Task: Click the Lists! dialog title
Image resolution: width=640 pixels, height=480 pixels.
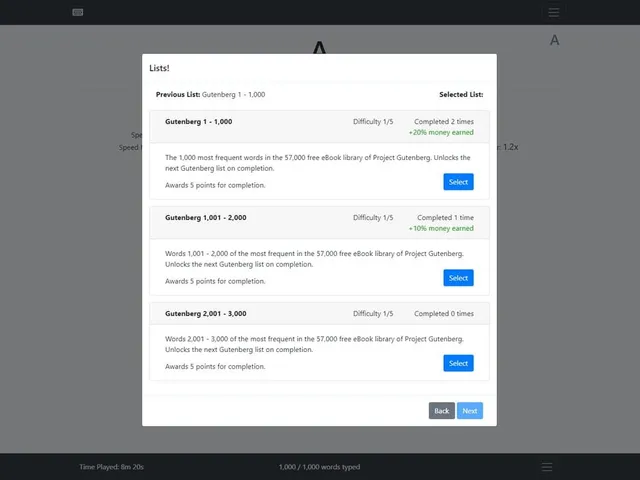Action: [x=159, y=68]
